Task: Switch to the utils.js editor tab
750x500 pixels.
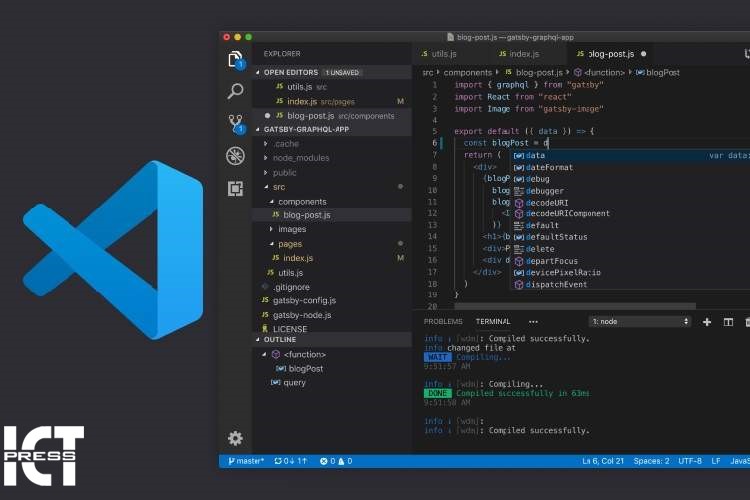Action: point(439,54)
